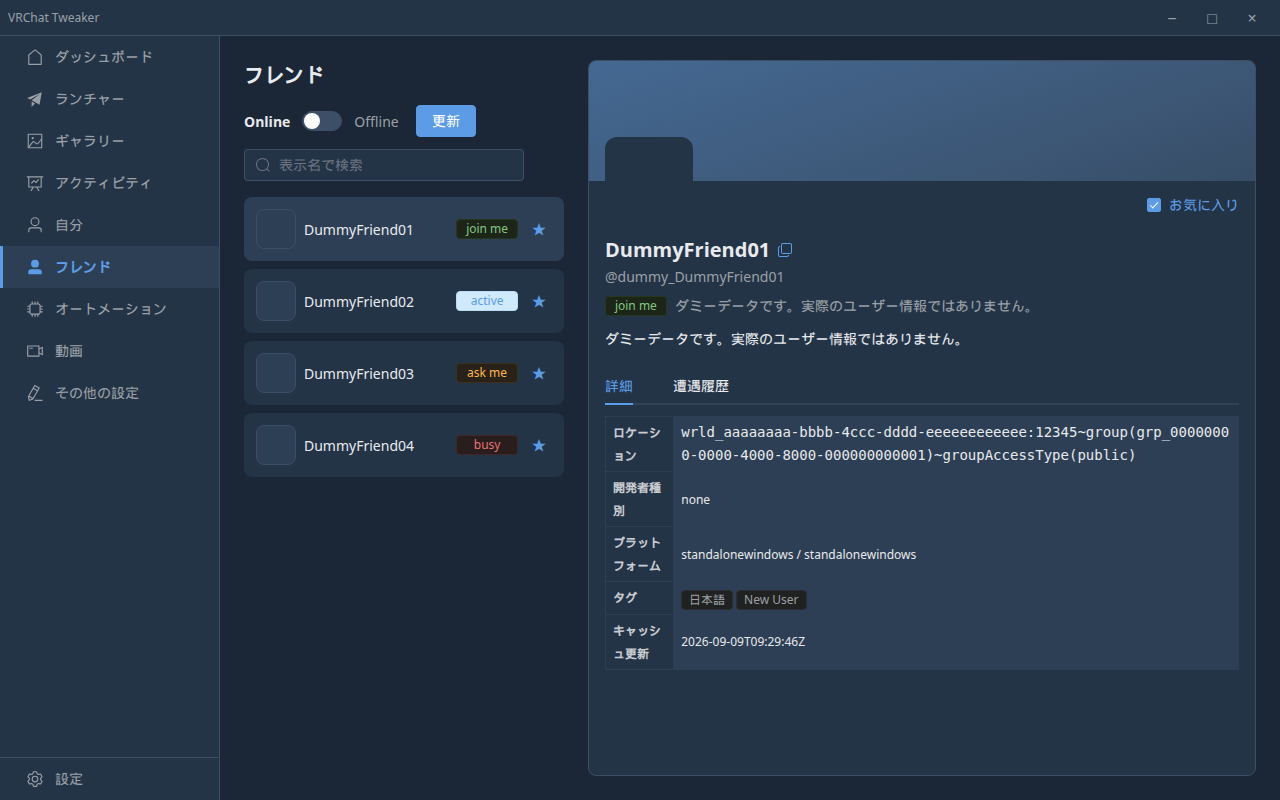The width and height of the screenshot is (1280, 800).
Task: Click the Offline label
Action: (376, 121)
